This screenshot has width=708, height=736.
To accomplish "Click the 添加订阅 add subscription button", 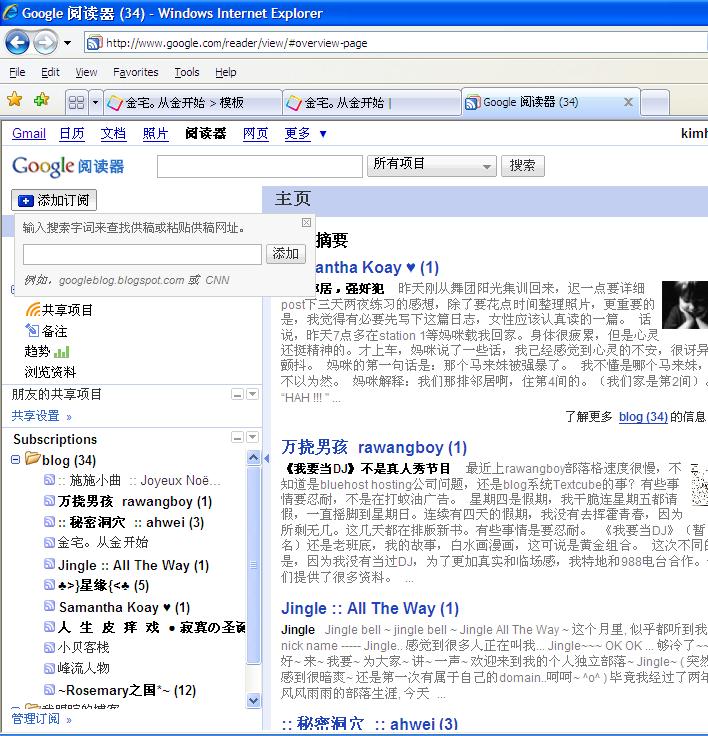I will pyautogui.click(x=54, y=200).
